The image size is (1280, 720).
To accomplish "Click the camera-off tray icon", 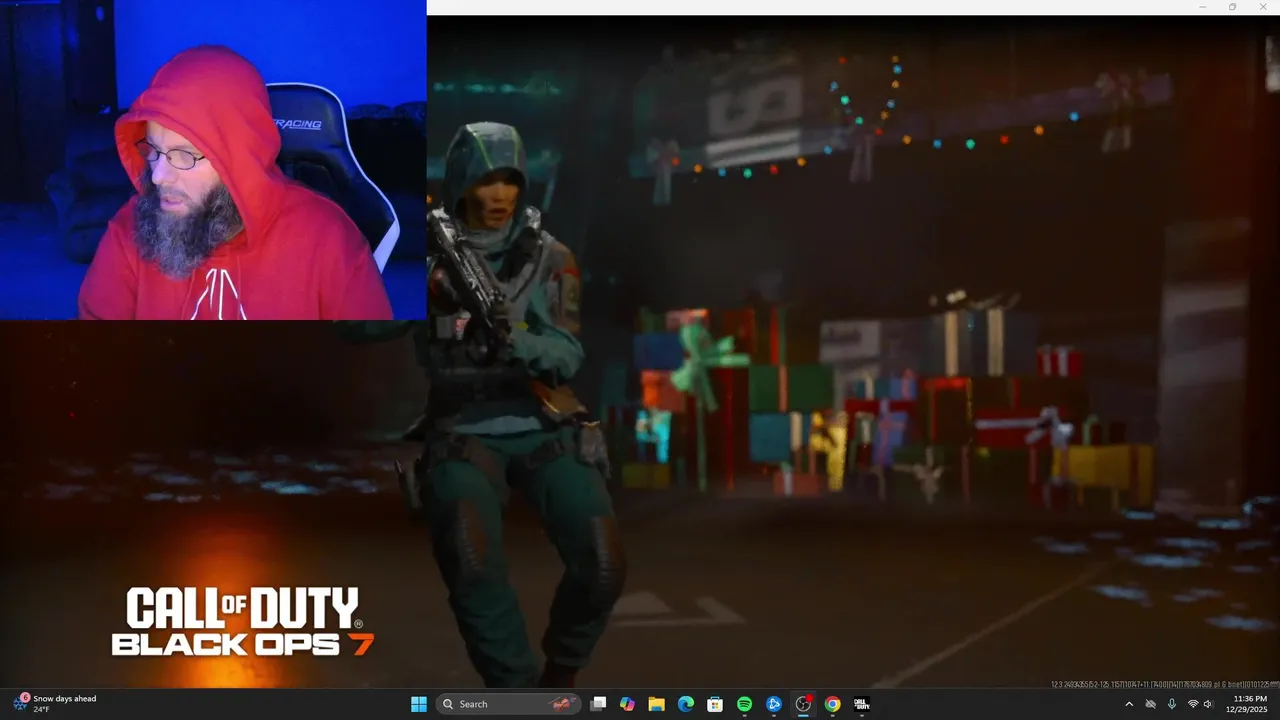I will [x=1150, y=704].
